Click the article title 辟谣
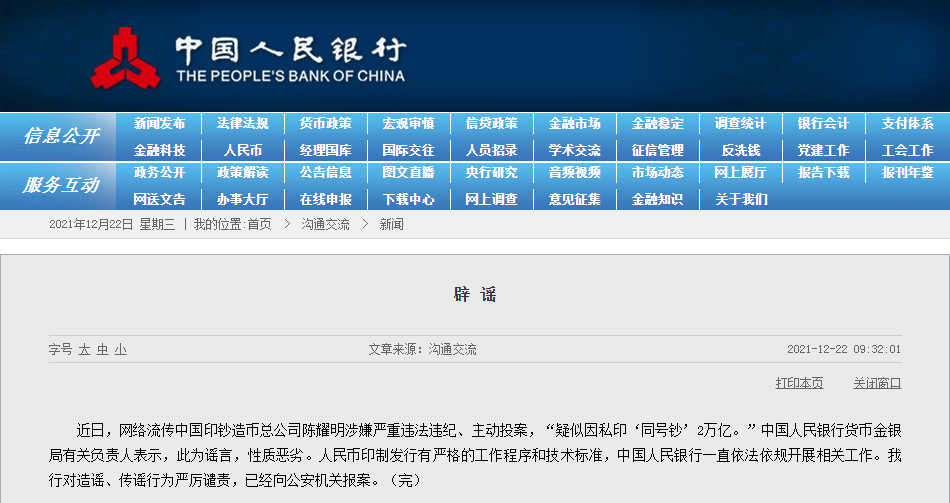This screenshot has height=503, width=950. point(475,295)
